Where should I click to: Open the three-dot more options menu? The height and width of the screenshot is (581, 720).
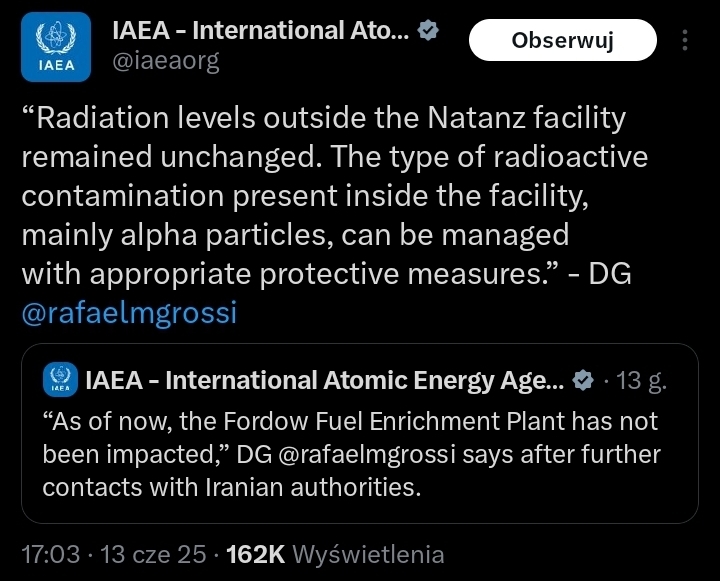(x=685, y=41)
